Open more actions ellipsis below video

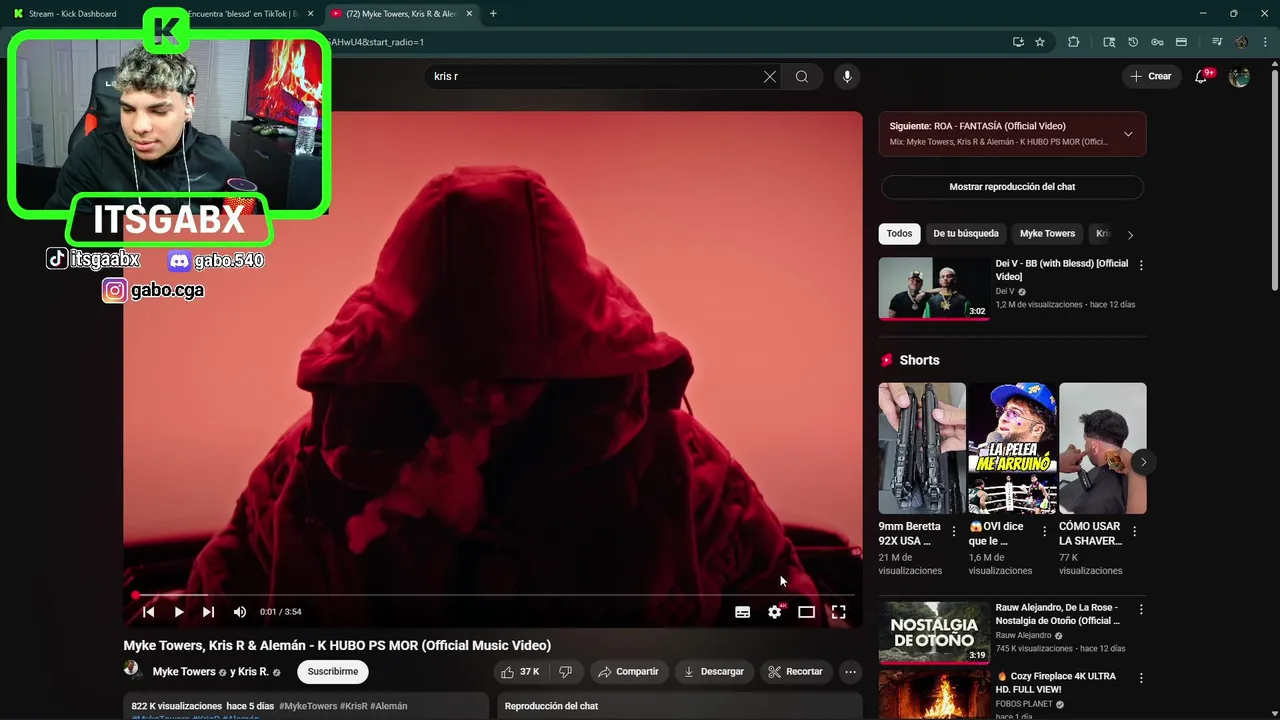[x=851, y=672]
